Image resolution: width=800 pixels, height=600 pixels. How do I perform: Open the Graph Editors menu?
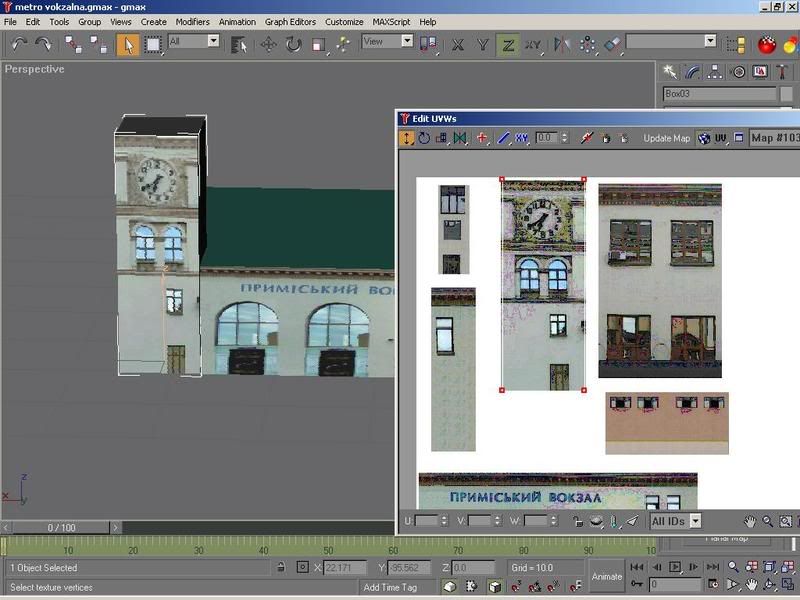click(290, 21)
